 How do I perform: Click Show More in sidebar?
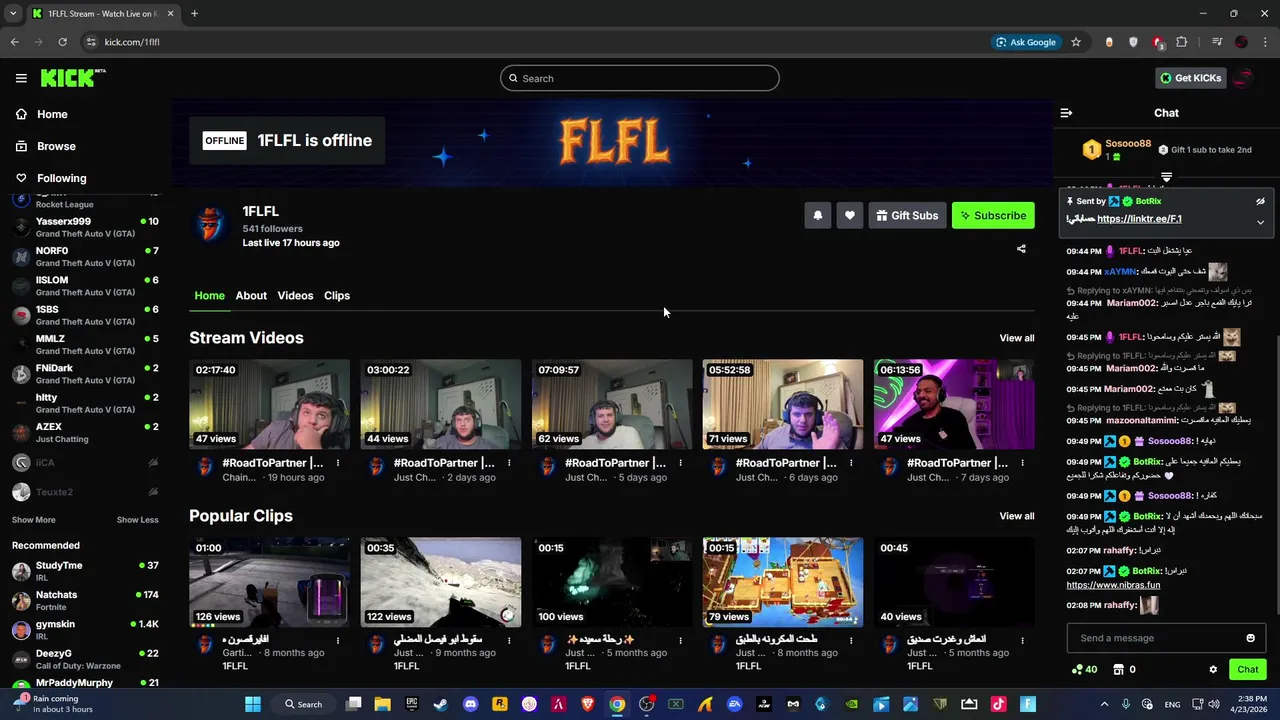(x=33, y=520)
